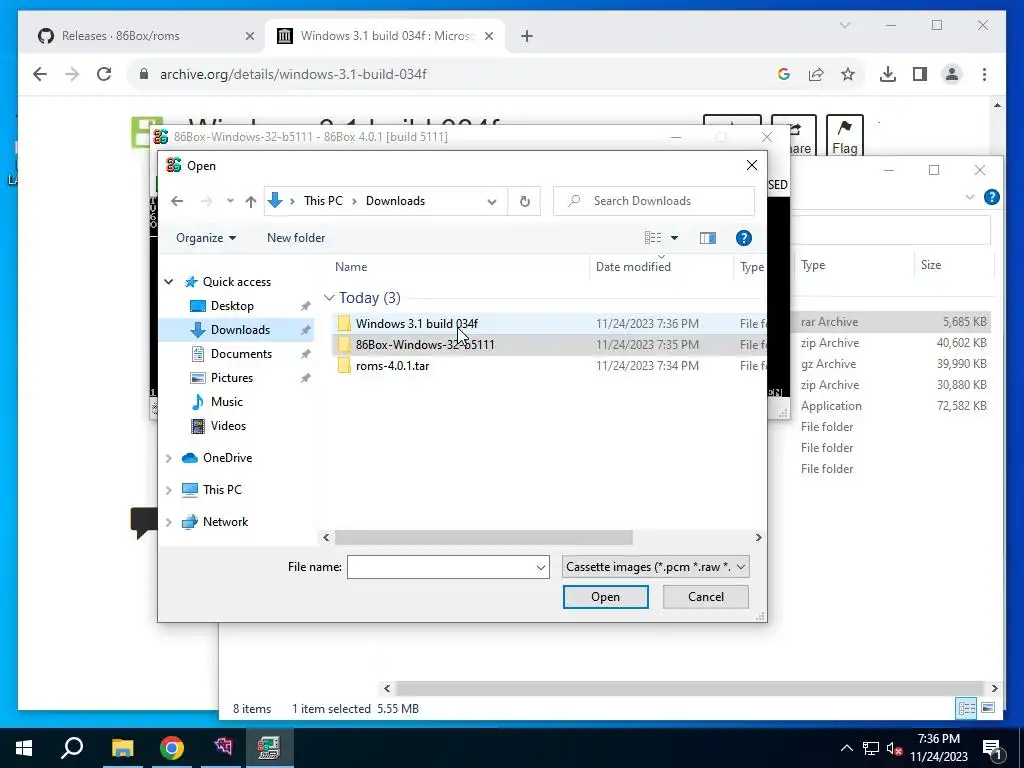1024x768 pixels.
Task: Sort files by Date modified column
Action: [633, 266]
